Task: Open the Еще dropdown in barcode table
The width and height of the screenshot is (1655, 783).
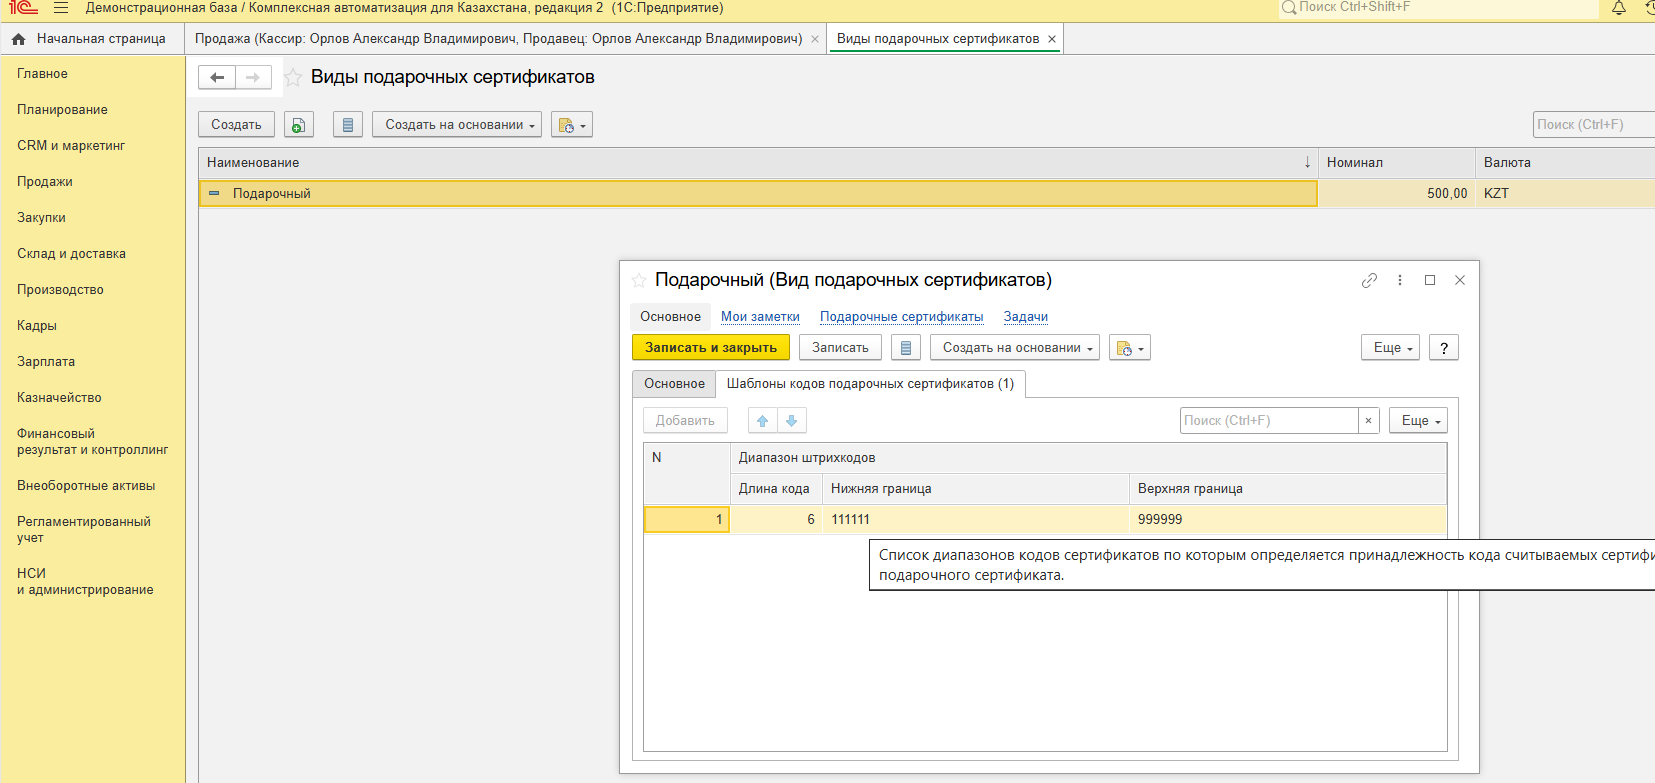Action: coord(1418,421)
